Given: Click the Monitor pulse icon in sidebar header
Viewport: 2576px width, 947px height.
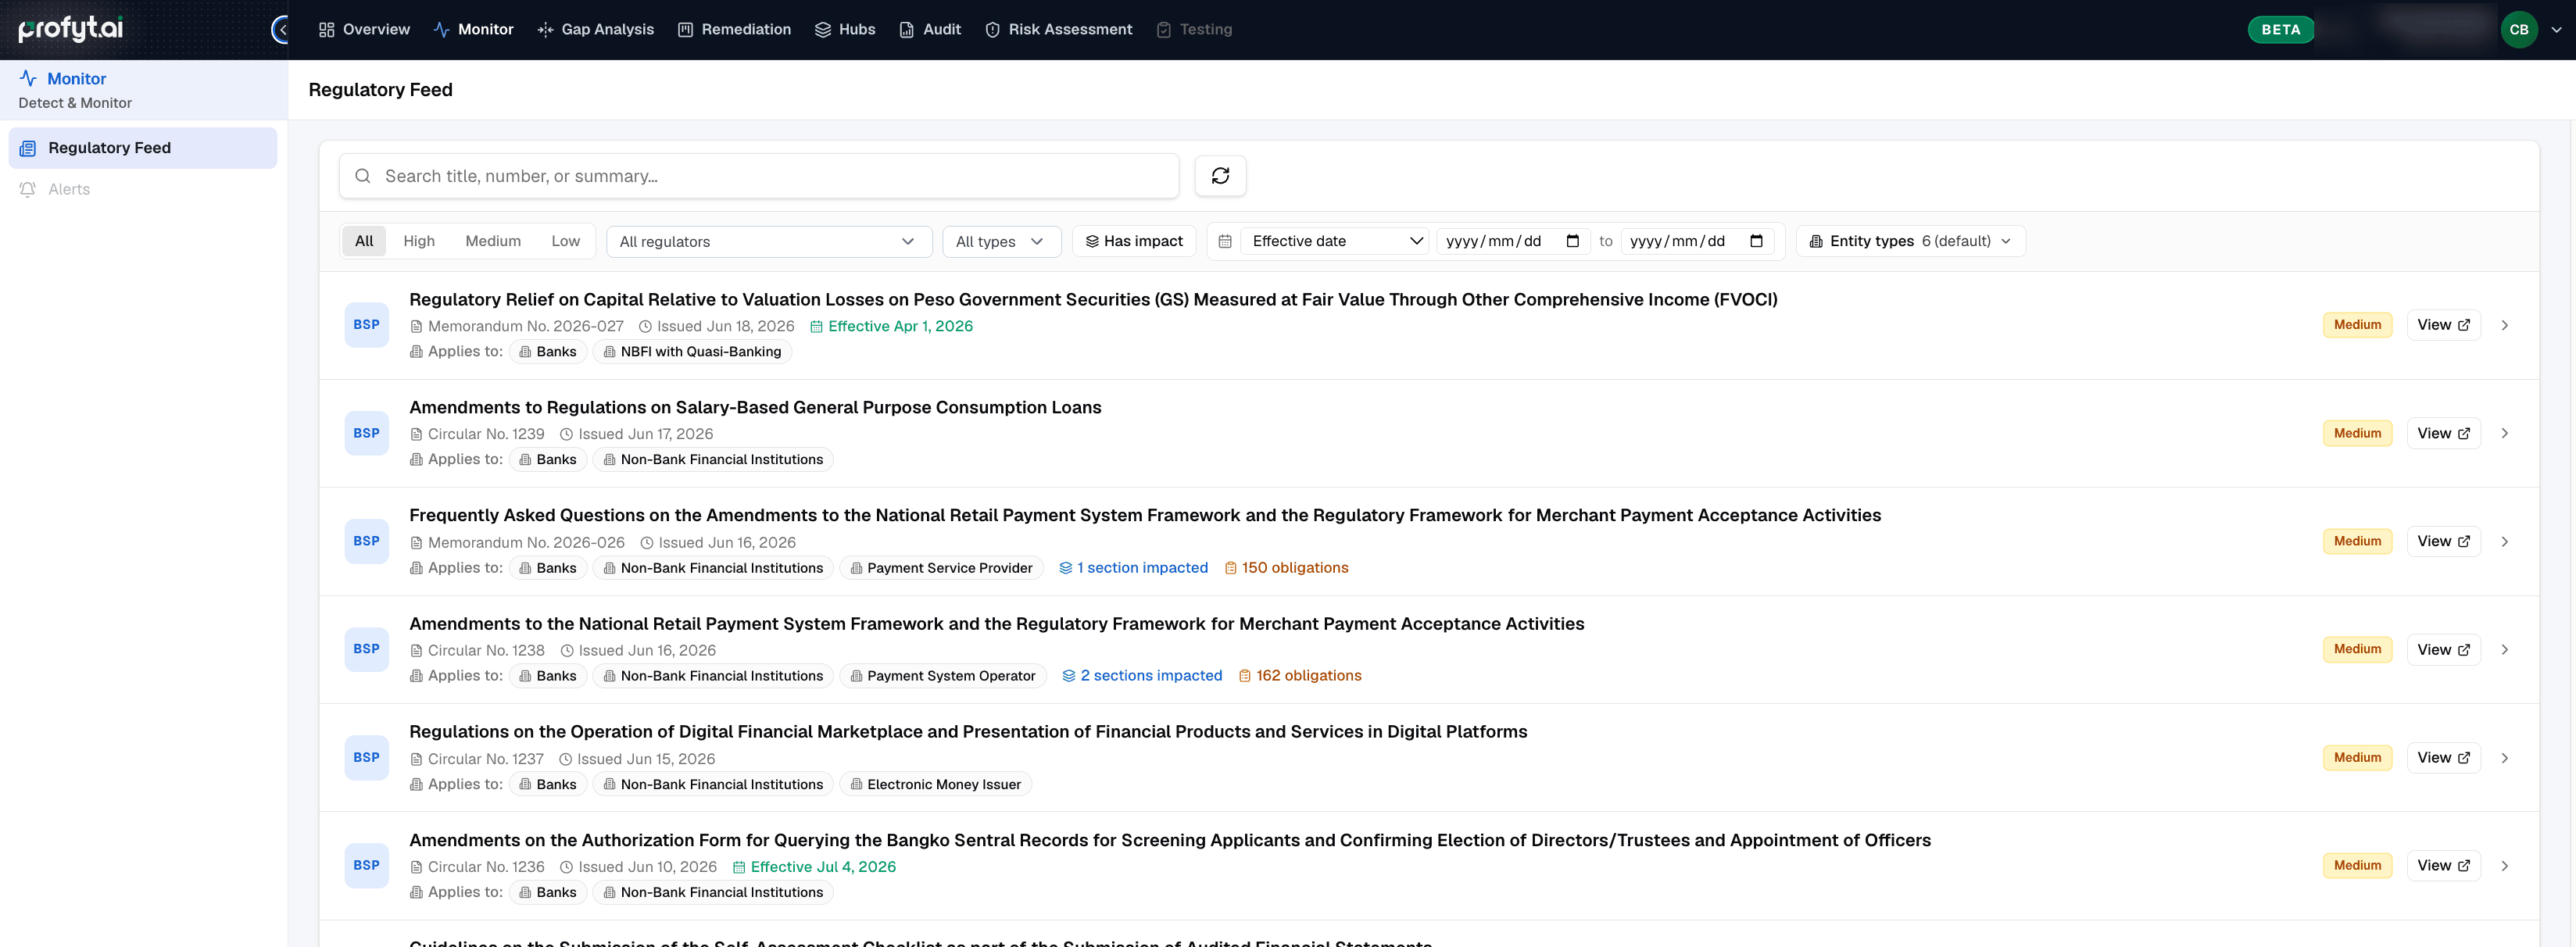Looking at the screenshot, I should [x=28, y=78].
